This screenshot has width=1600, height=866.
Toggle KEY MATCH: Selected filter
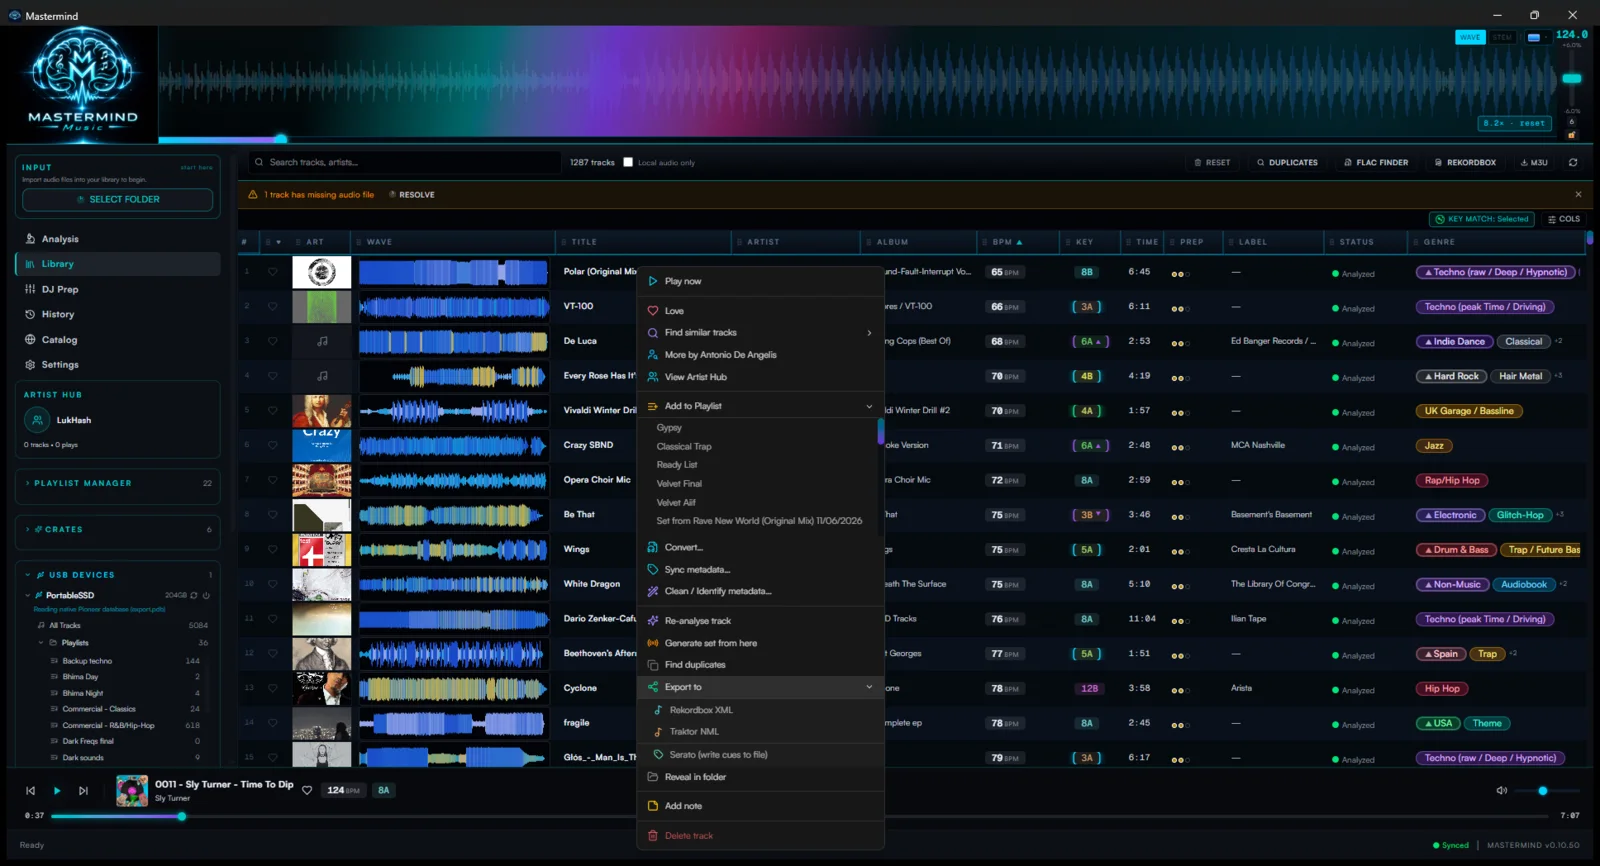pyautogui.click(x=1482, y=219)
